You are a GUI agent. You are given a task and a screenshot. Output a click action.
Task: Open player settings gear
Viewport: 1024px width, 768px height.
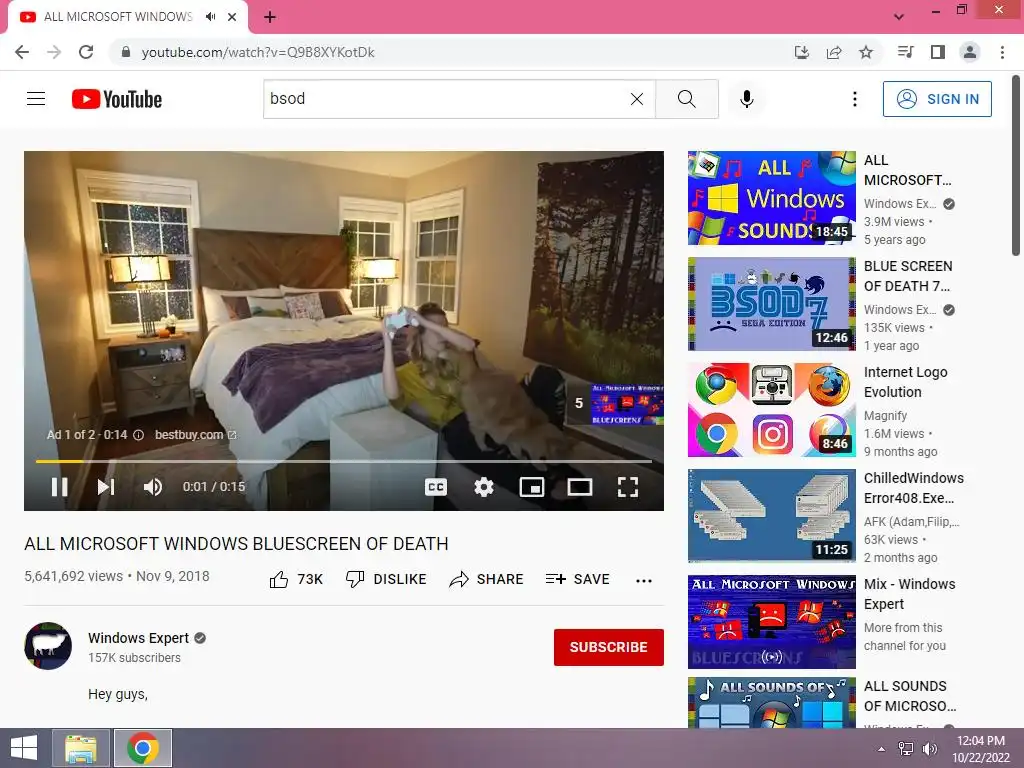coord(484,487)
